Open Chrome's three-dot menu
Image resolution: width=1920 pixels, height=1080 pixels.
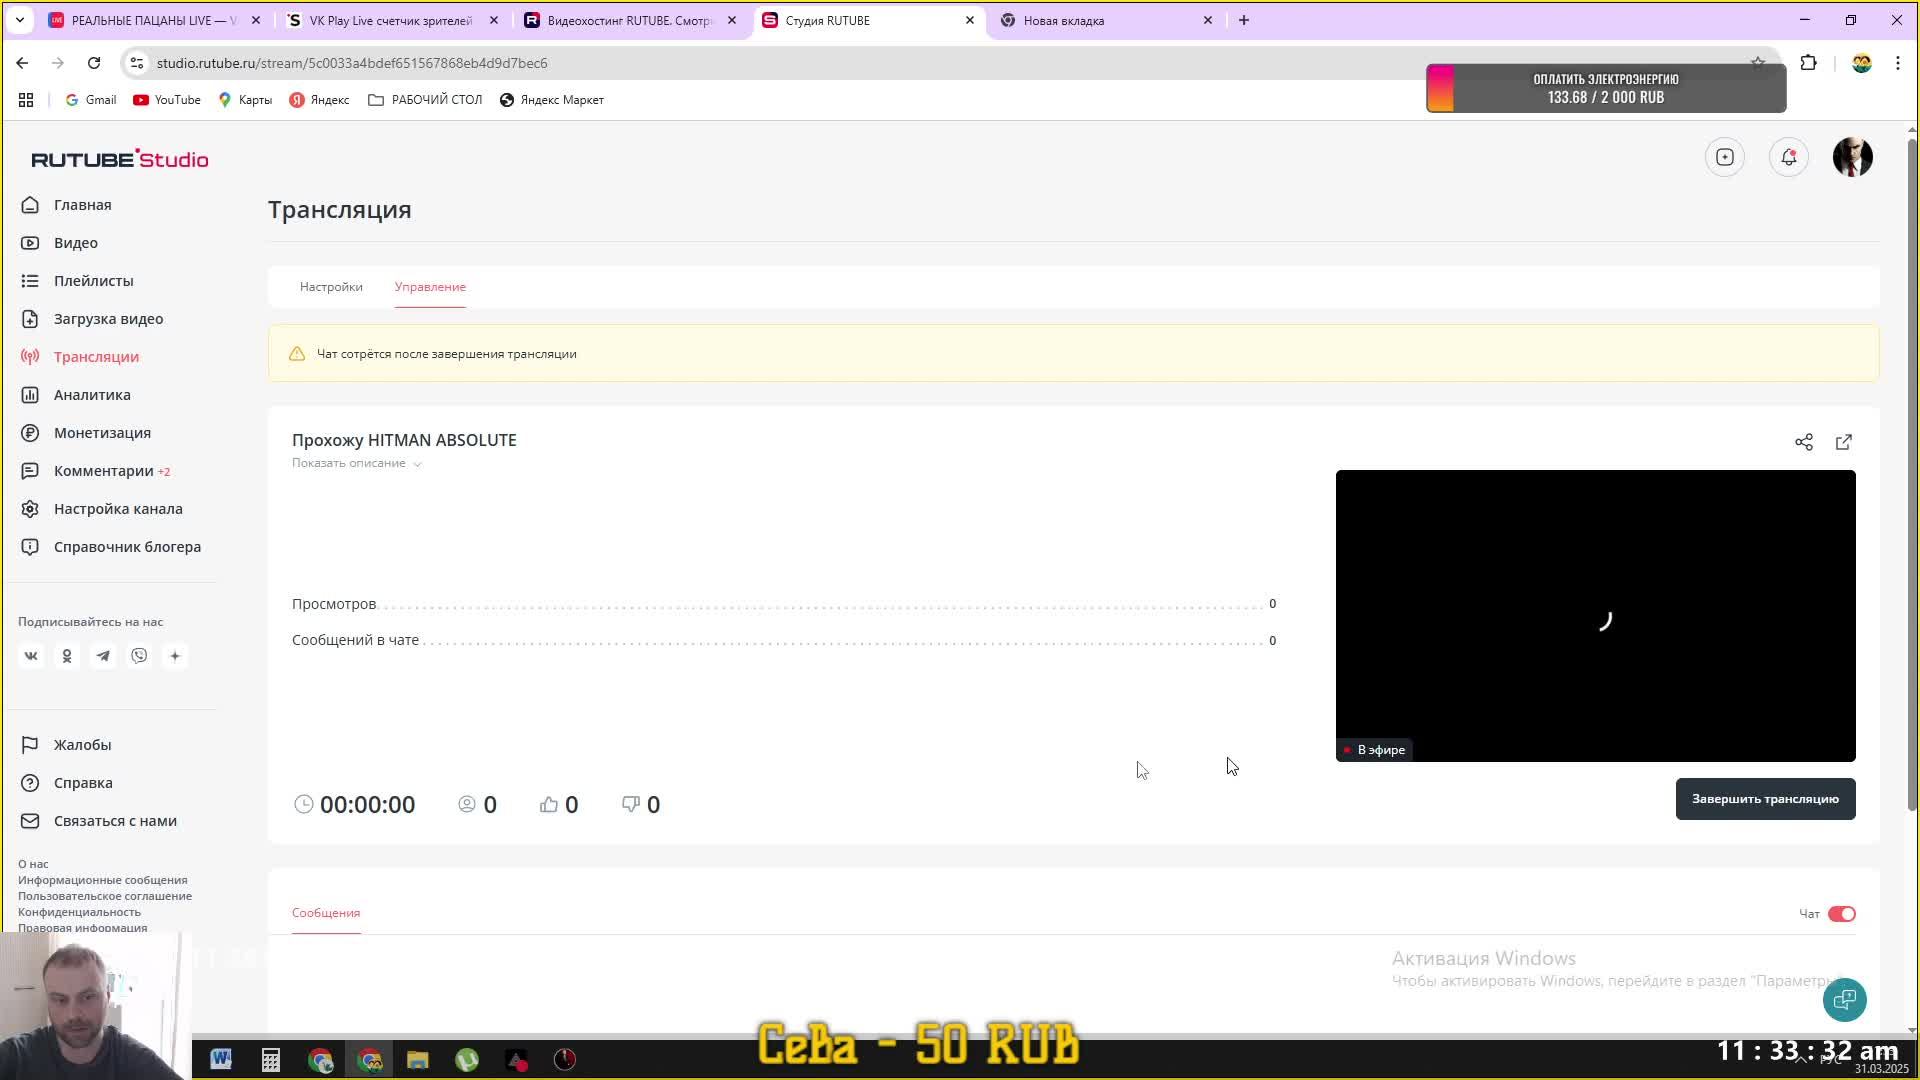[x=1897, y=63]
